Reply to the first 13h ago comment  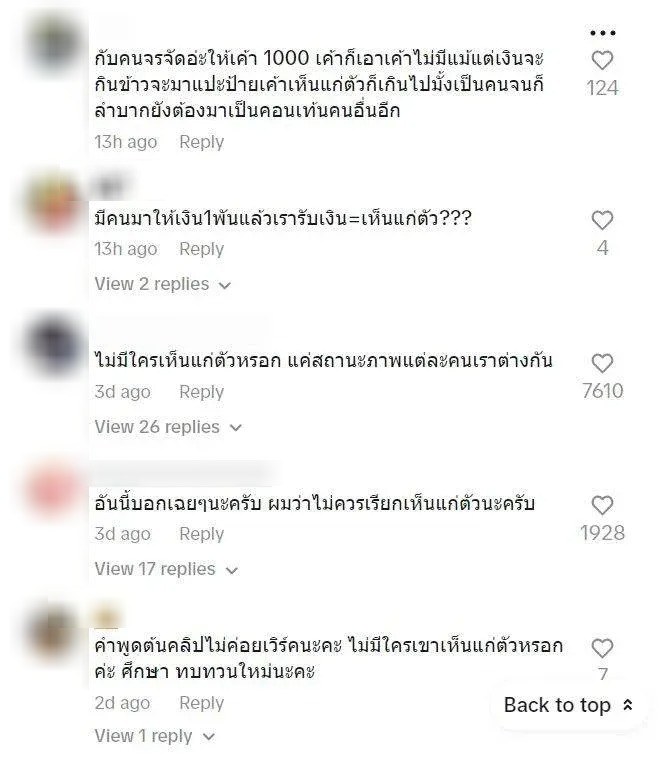click(202, 142)
